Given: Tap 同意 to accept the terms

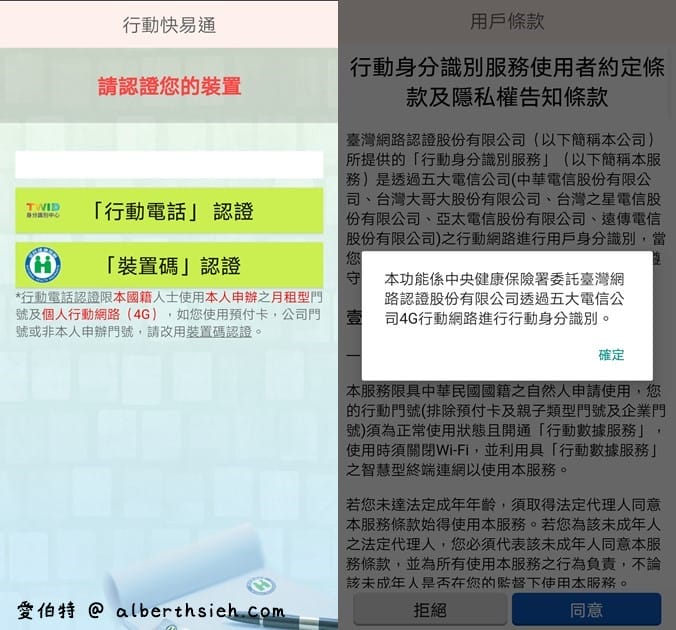Looking at the screenshot, I should point(586,610).
